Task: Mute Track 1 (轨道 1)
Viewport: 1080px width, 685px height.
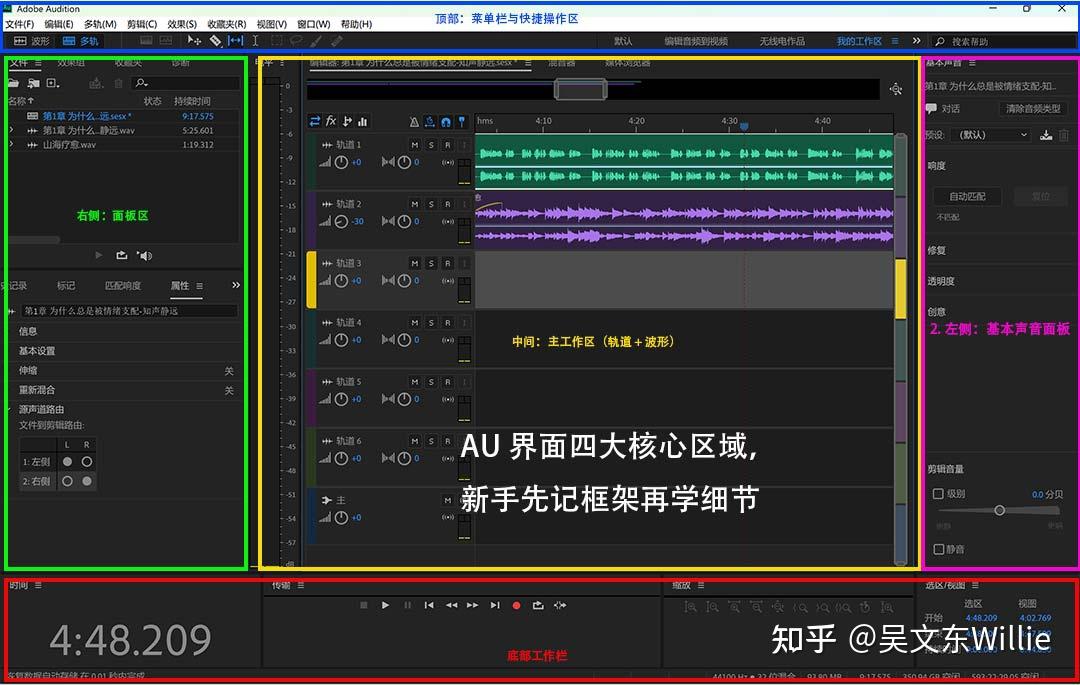Action: [x=415, y=145]
